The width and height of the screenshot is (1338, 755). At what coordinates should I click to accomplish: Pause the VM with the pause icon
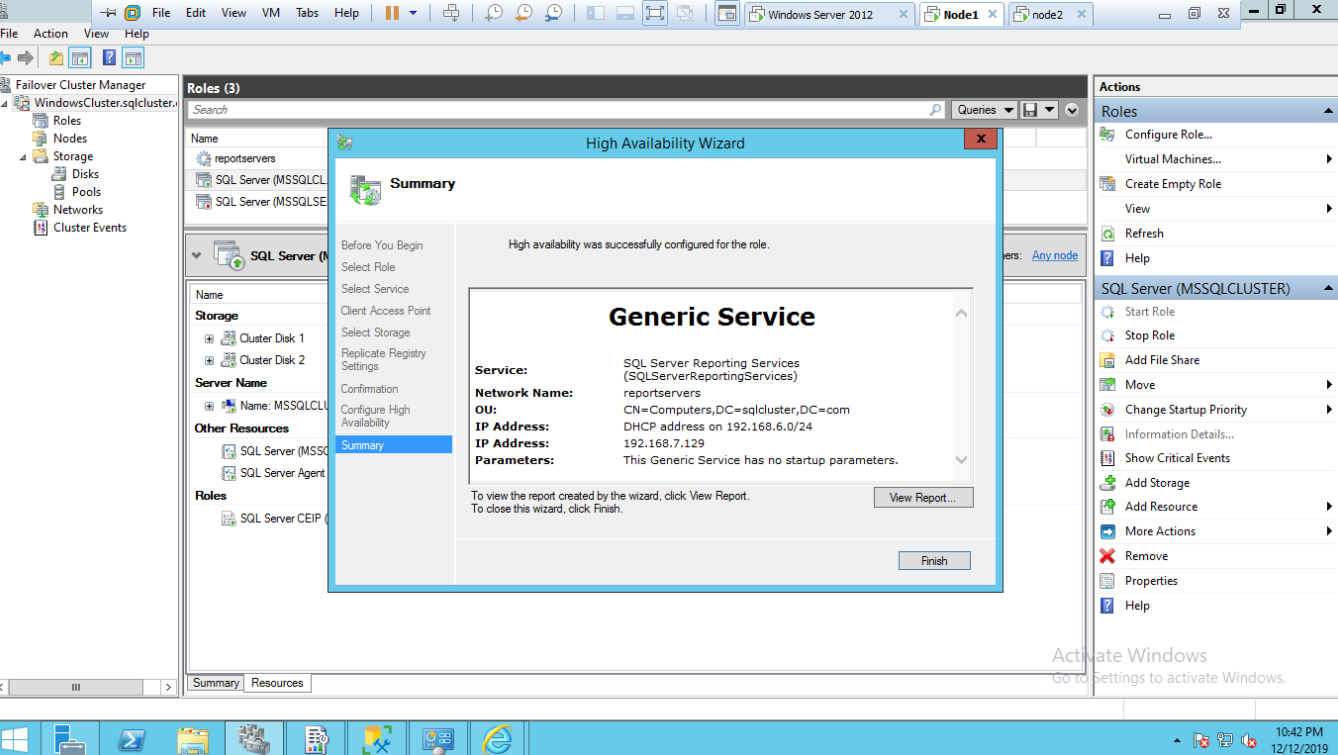click(392, 14)
